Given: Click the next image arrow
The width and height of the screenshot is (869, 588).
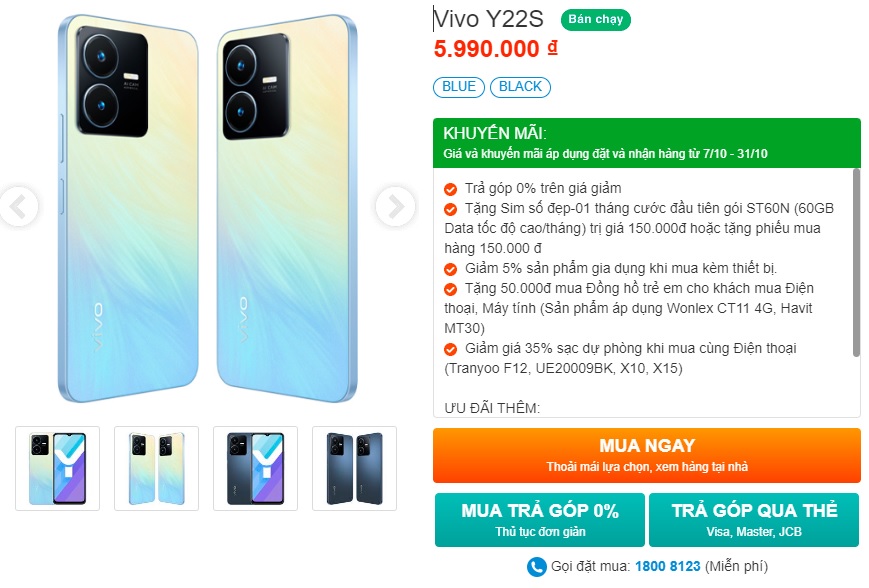Looking at the screenshot, I should click(x=394, y=207).
